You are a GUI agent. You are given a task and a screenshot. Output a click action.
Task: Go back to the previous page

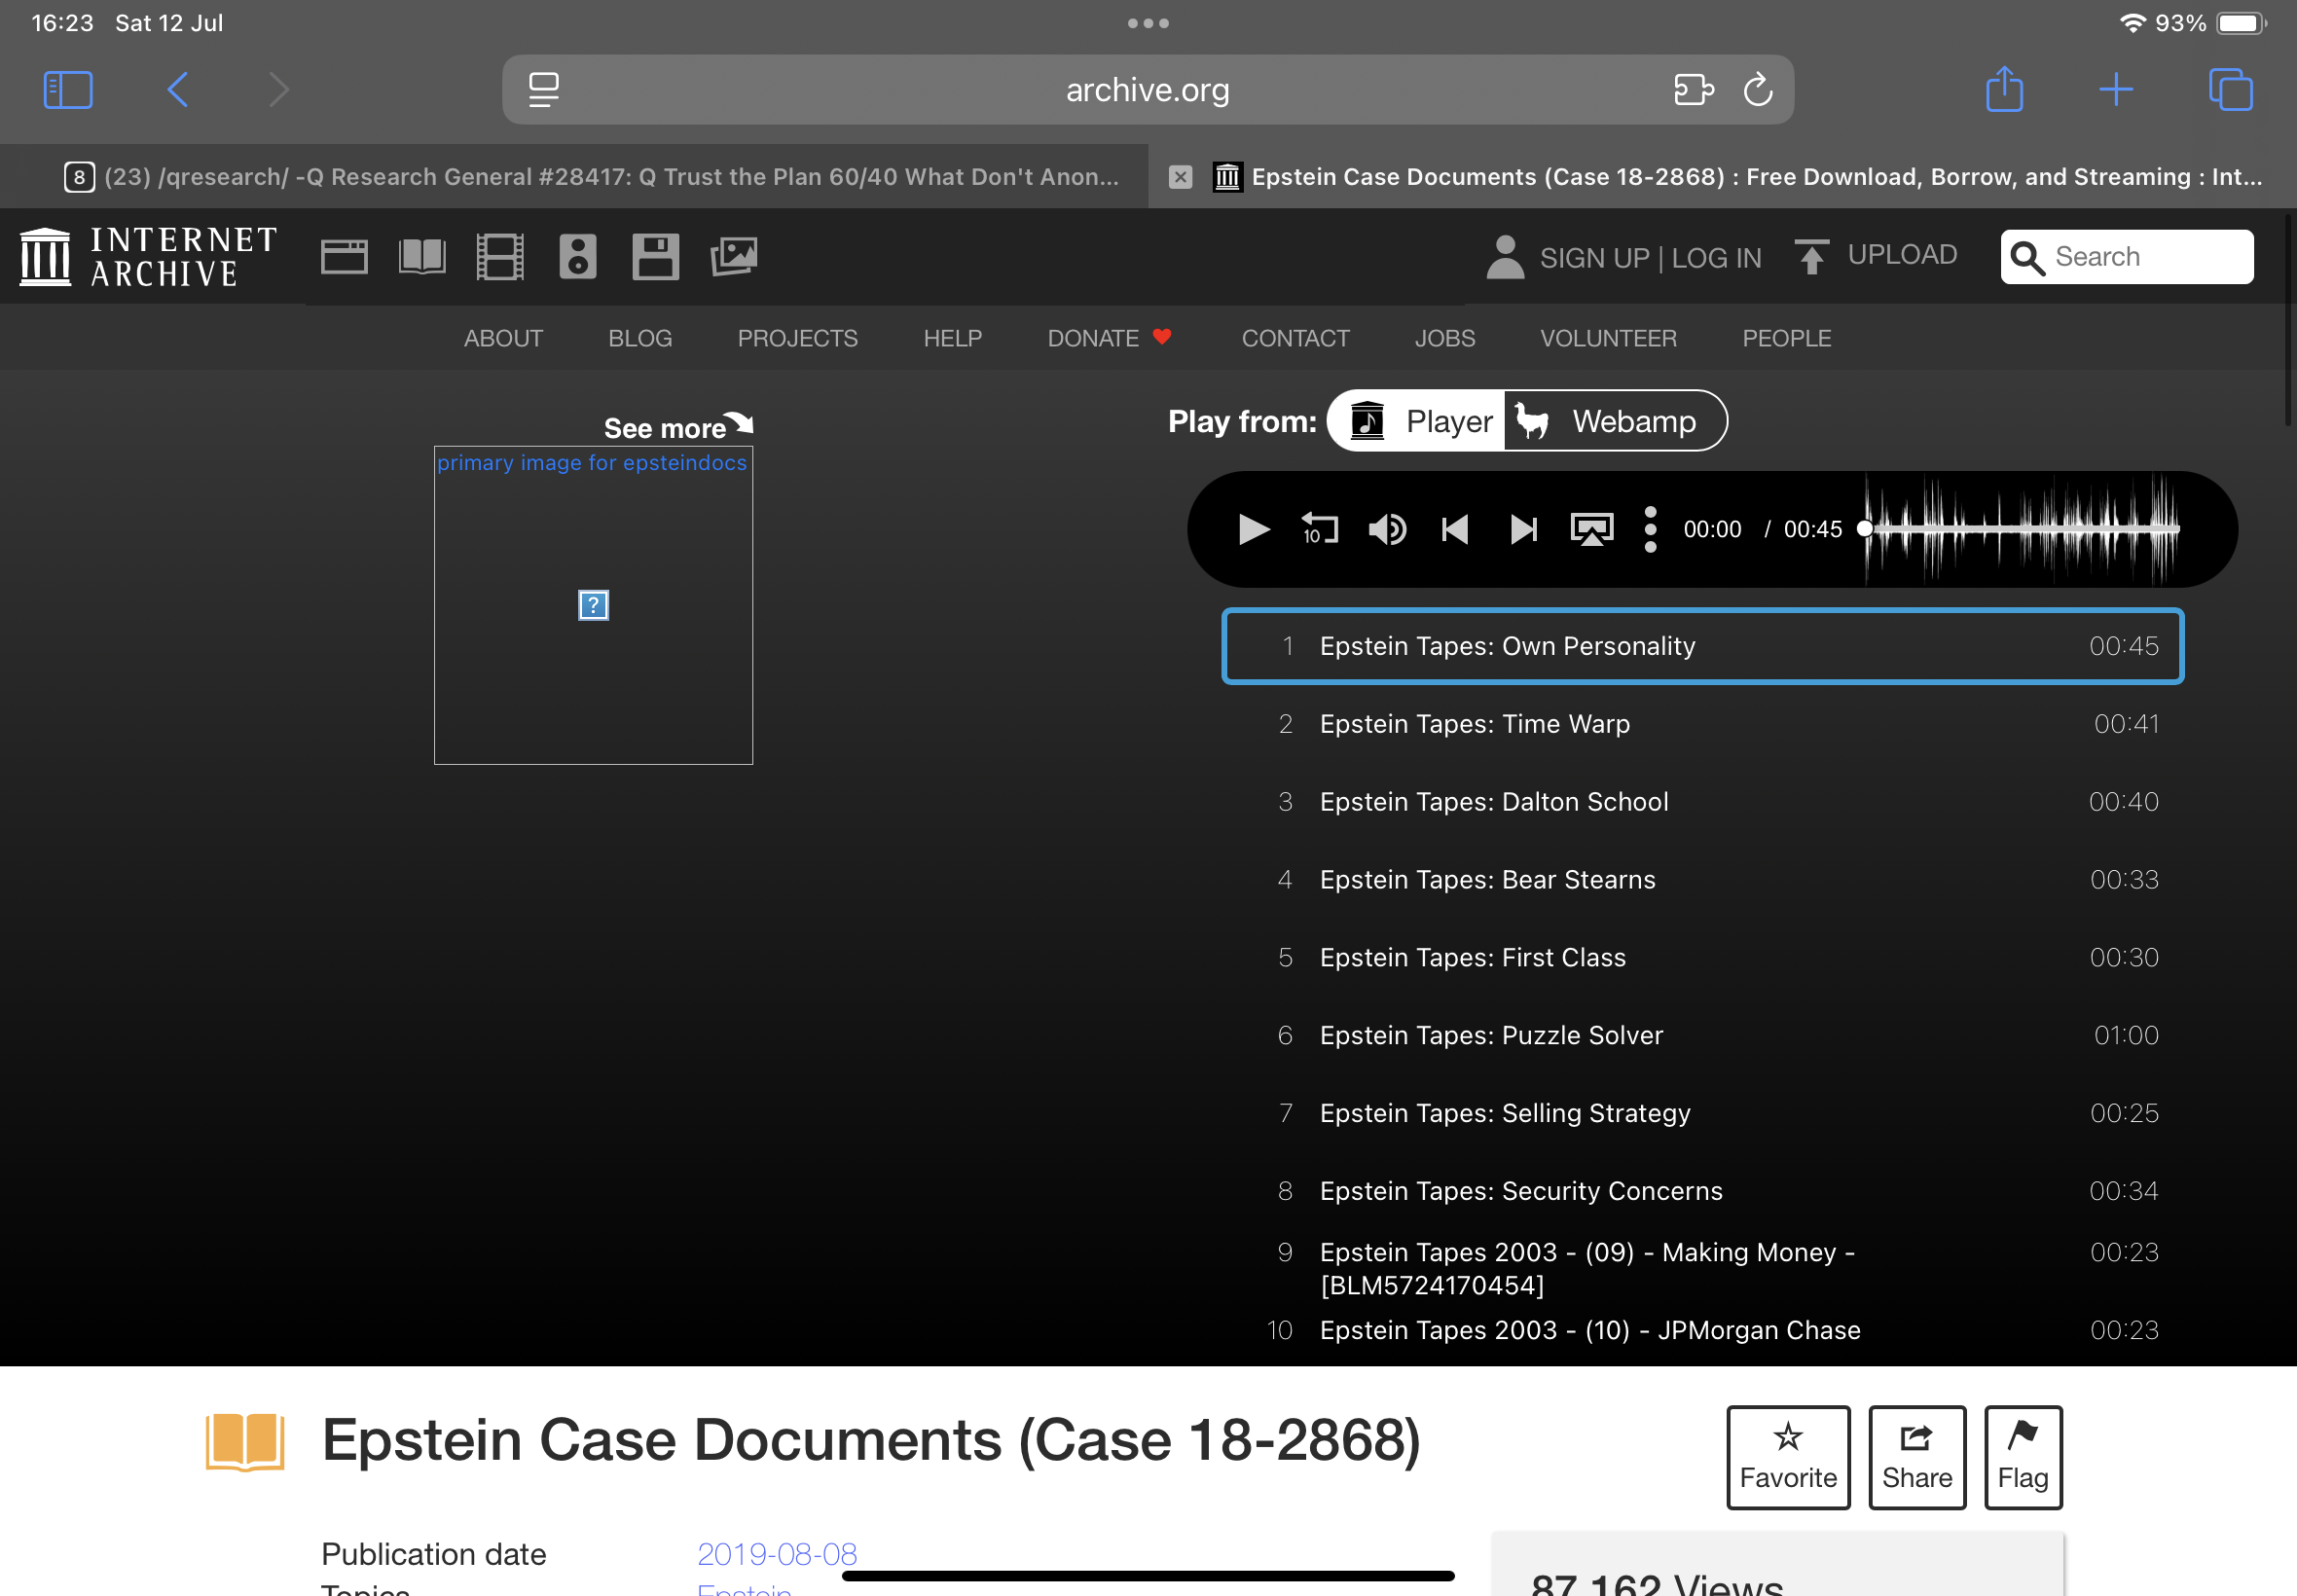[x=178, y=90]
